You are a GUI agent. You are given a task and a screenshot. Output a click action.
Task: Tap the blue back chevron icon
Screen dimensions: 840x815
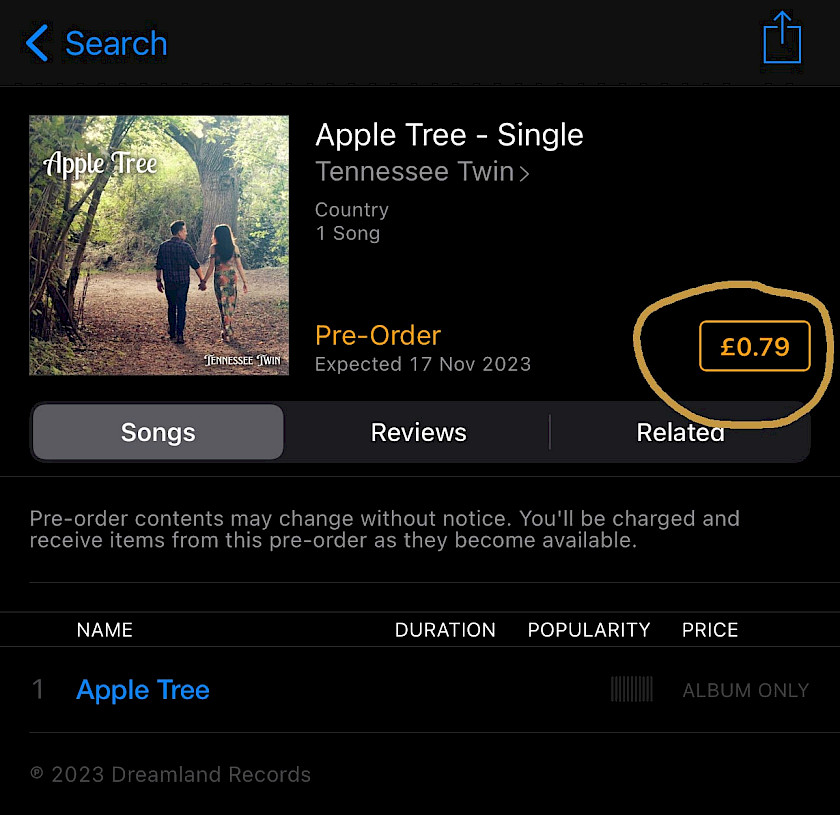pyautogui.click(x=37, y=43)
